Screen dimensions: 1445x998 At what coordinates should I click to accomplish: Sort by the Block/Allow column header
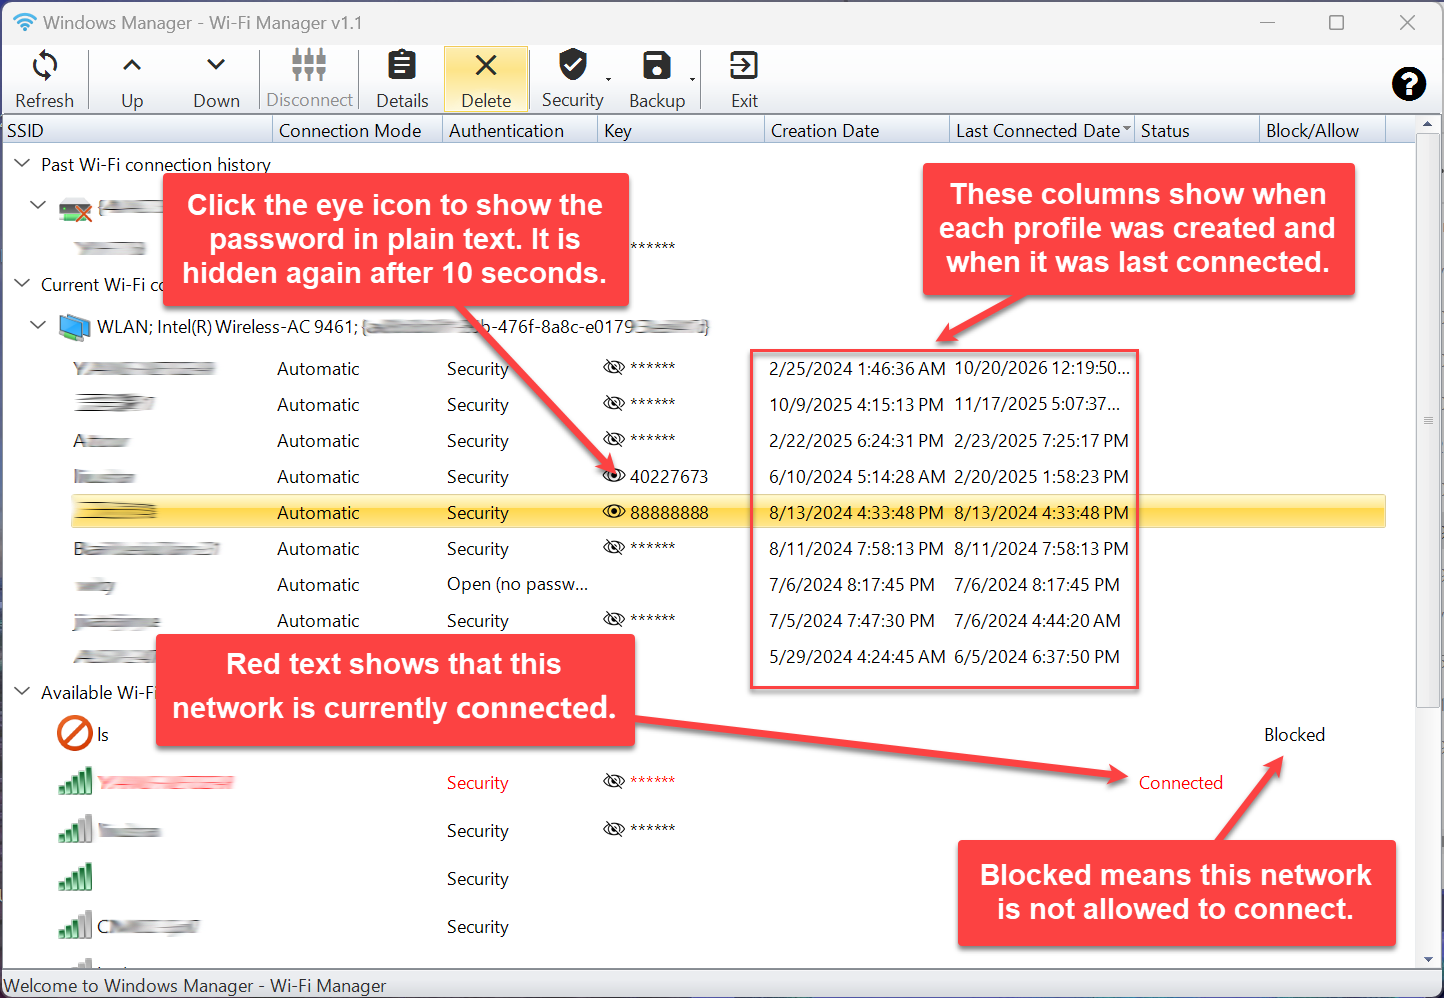[1322, 131]
